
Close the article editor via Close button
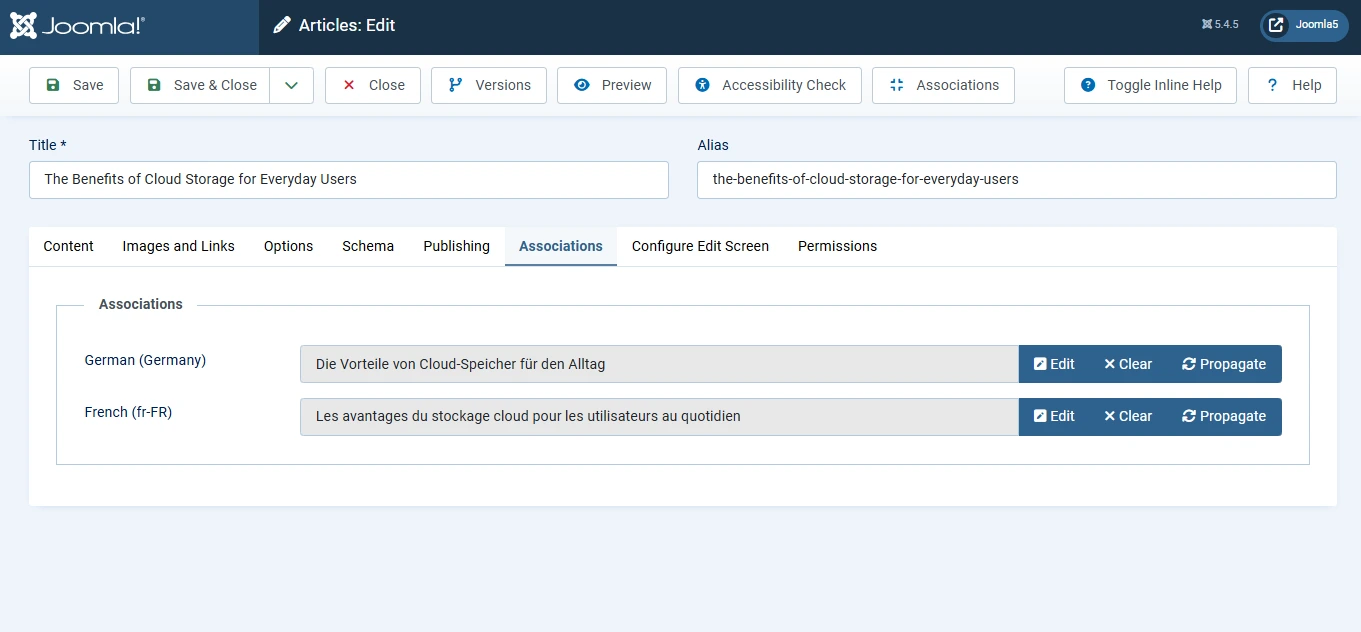[373, 85]
